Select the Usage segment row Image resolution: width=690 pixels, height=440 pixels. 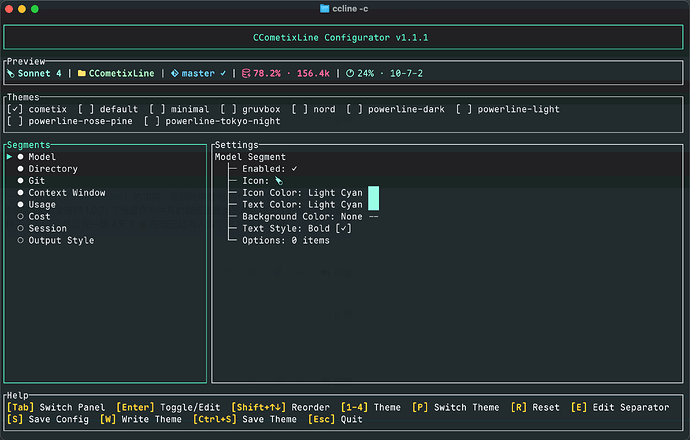point(105,204)
